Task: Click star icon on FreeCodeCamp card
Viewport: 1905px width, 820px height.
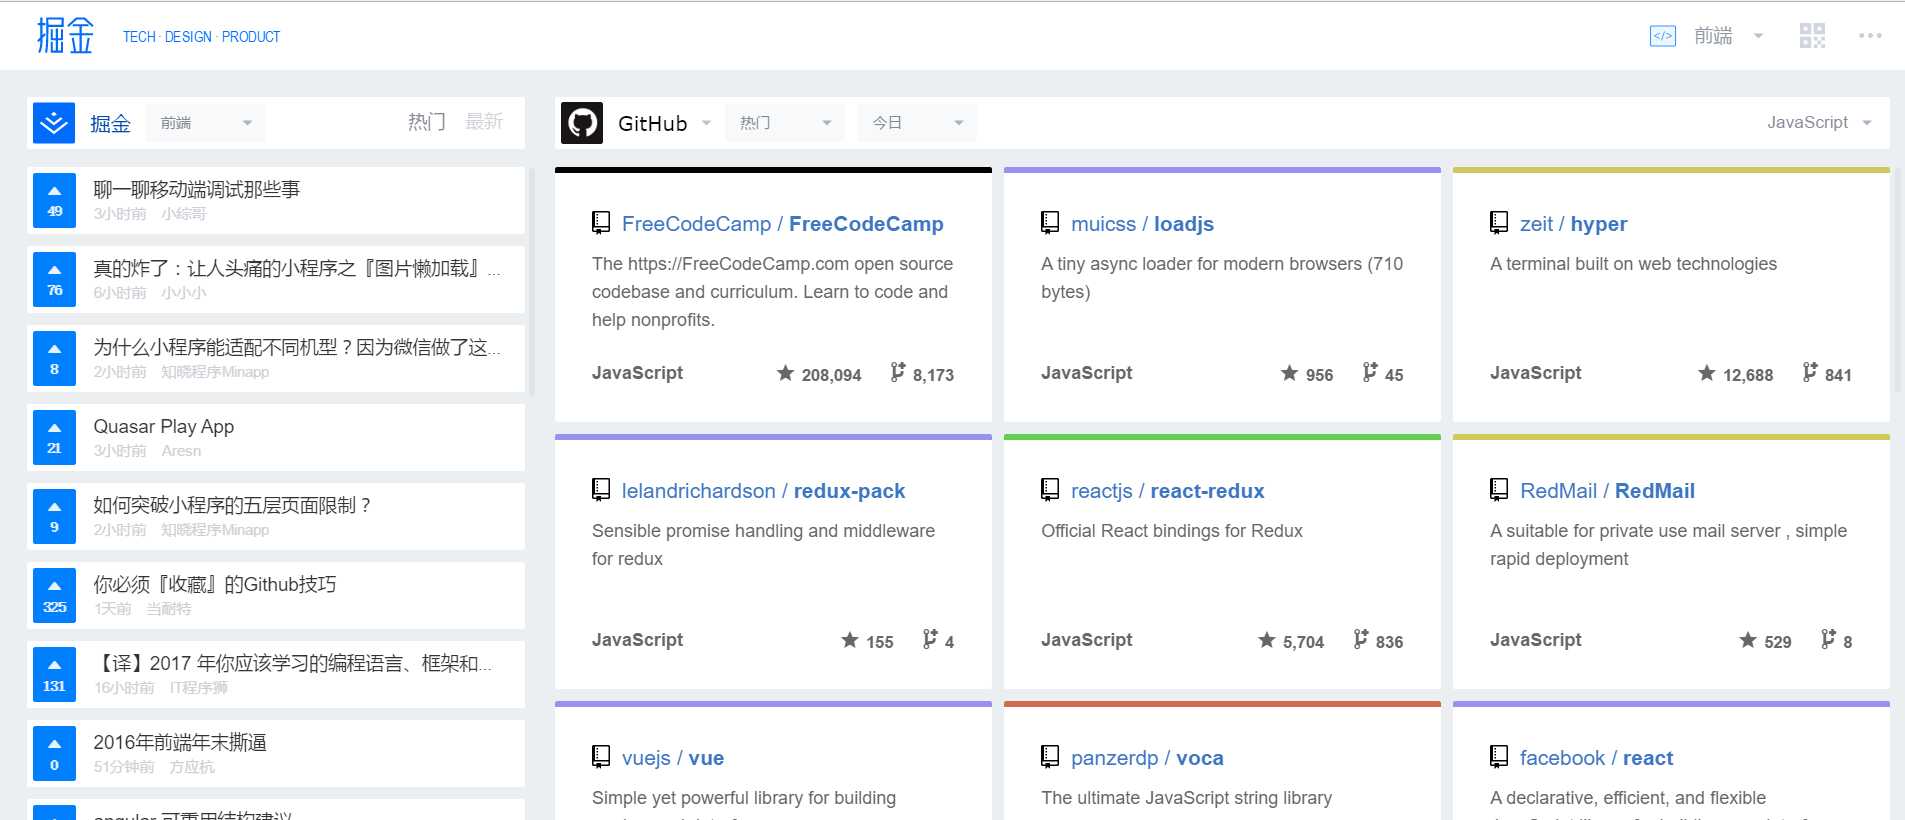Action: pyautogui.click(x=786, y=373)
